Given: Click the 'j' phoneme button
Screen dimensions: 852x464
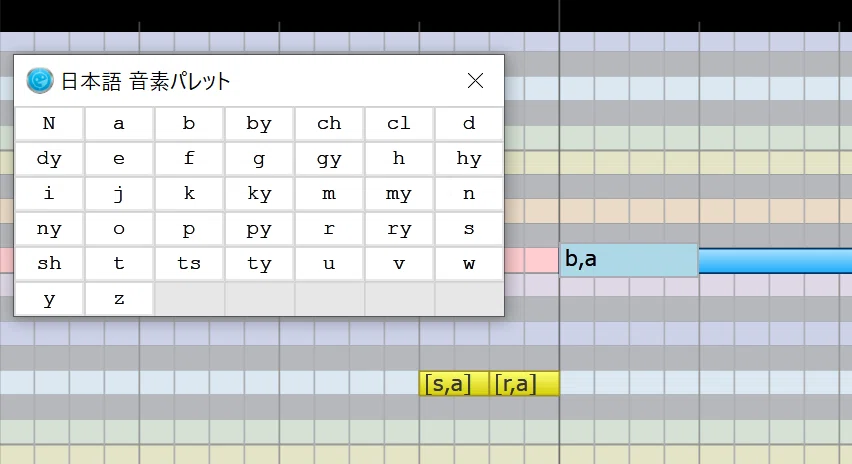Looking at the screenshot, I should click(x=119, y=193).
